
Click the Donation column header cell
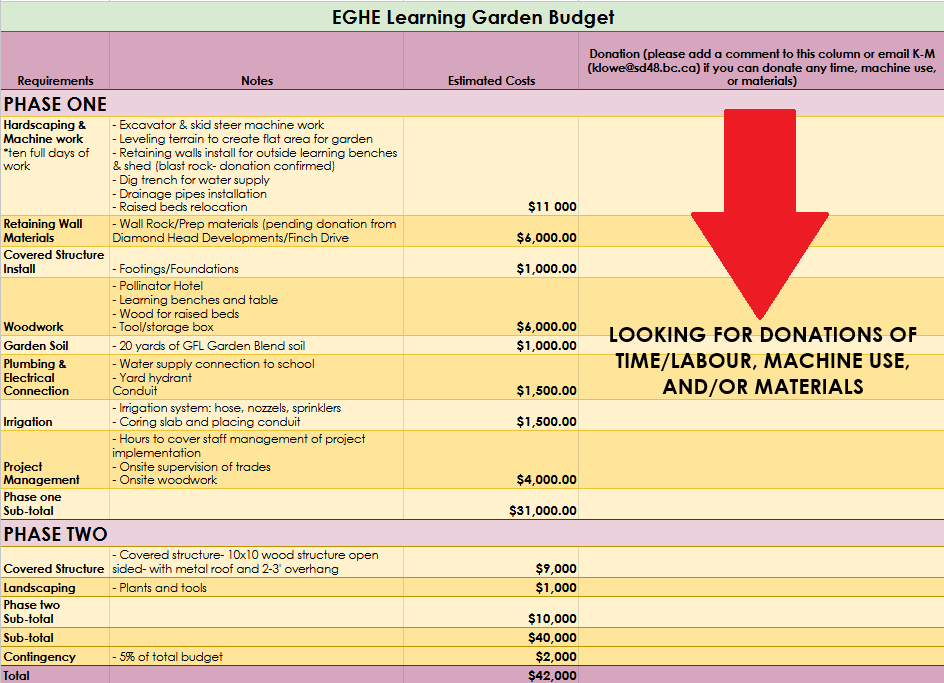tap(761, 67)
